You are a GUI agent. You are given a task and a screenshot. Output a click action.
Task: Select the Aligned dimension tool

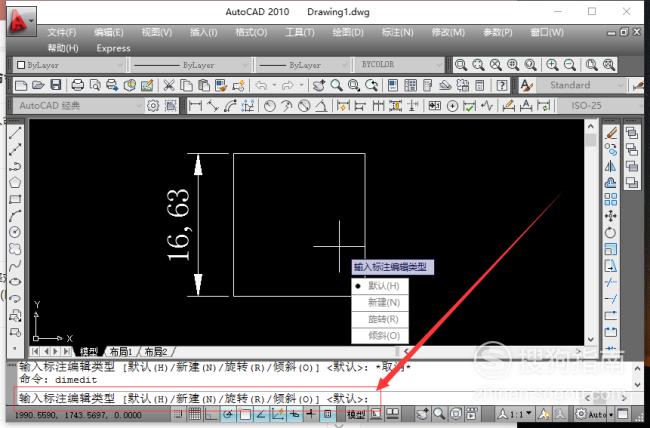point(213,106)
